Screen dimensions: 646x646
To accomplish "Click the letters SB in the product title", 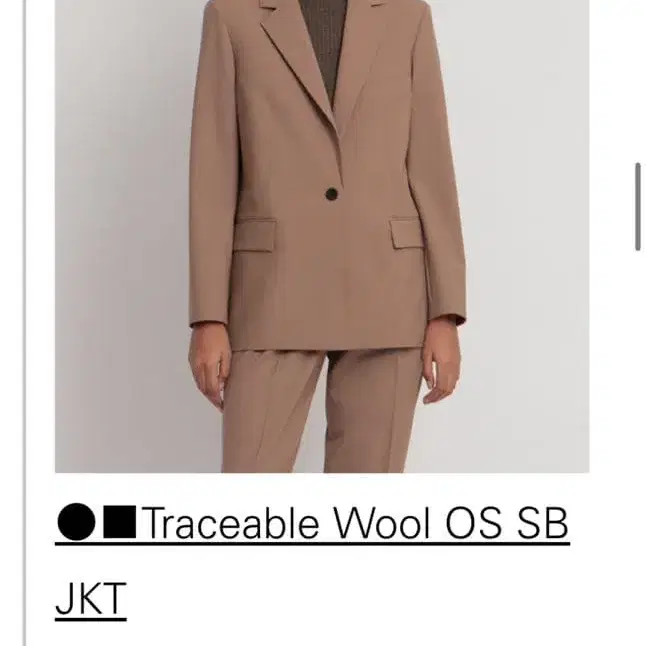I will point(542,522).
